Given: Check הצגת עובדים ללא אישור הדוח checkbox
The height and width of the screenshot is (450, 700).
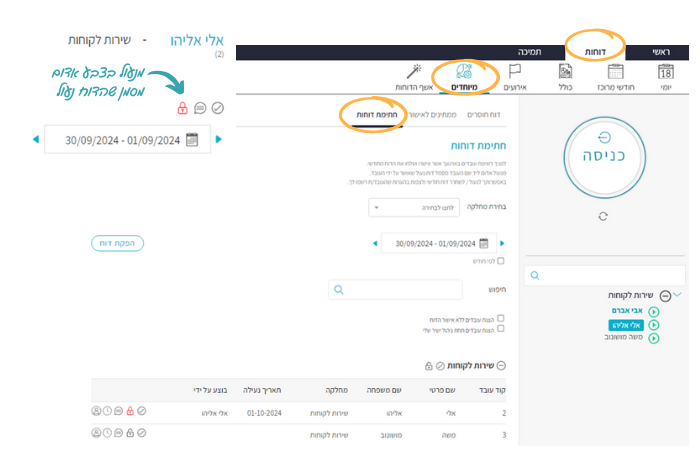Looking at the screenshot, I should pyautogui.click(x=501, y=319).
